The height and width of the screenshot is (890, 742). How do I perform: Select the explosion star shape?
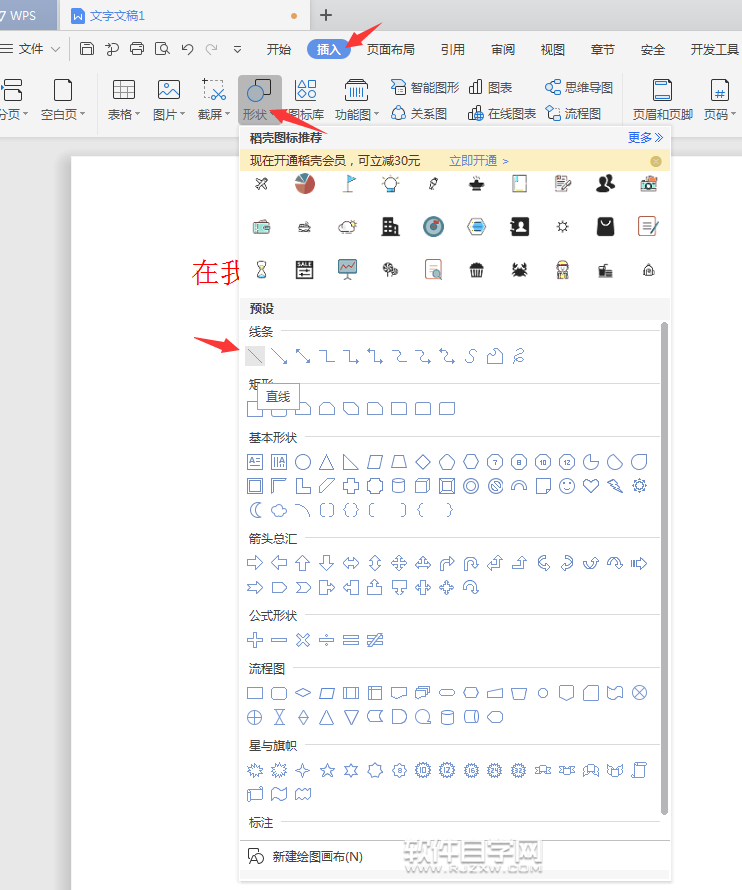(255, 770)
